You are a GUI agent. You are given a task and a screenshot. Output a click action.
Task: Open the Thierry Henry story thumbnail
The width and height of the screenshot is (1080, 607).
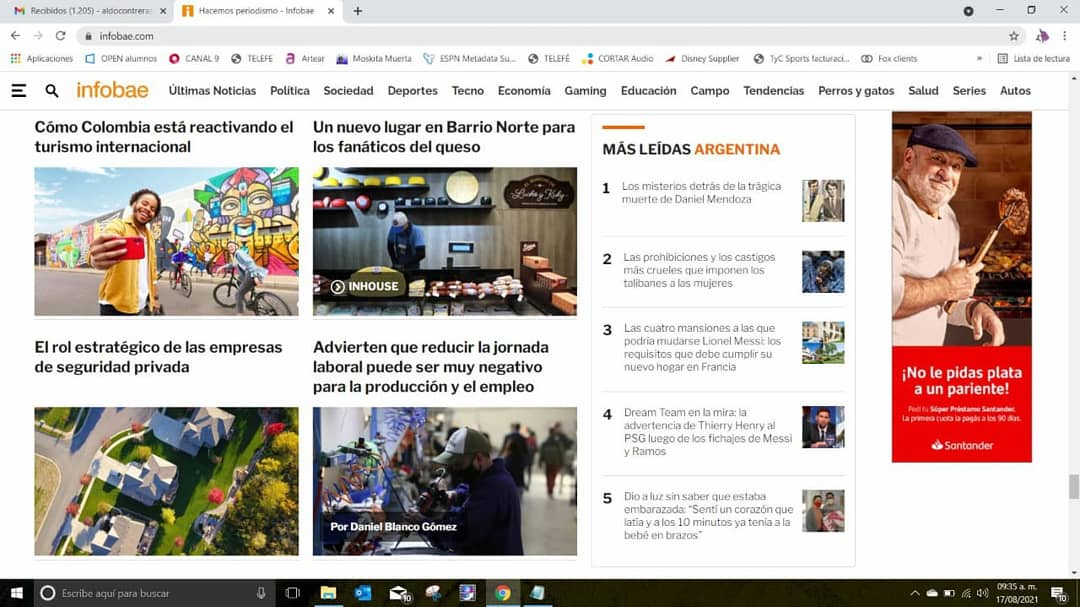click(x=823, y=427)
